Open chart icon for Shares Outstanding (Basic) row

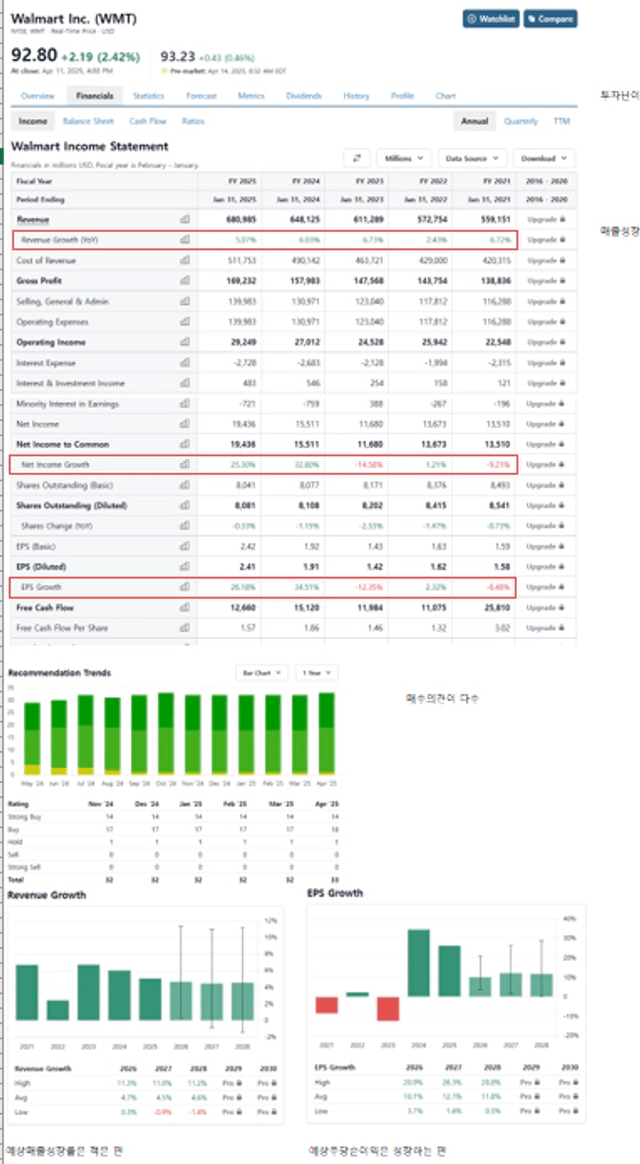pos(184,485)
